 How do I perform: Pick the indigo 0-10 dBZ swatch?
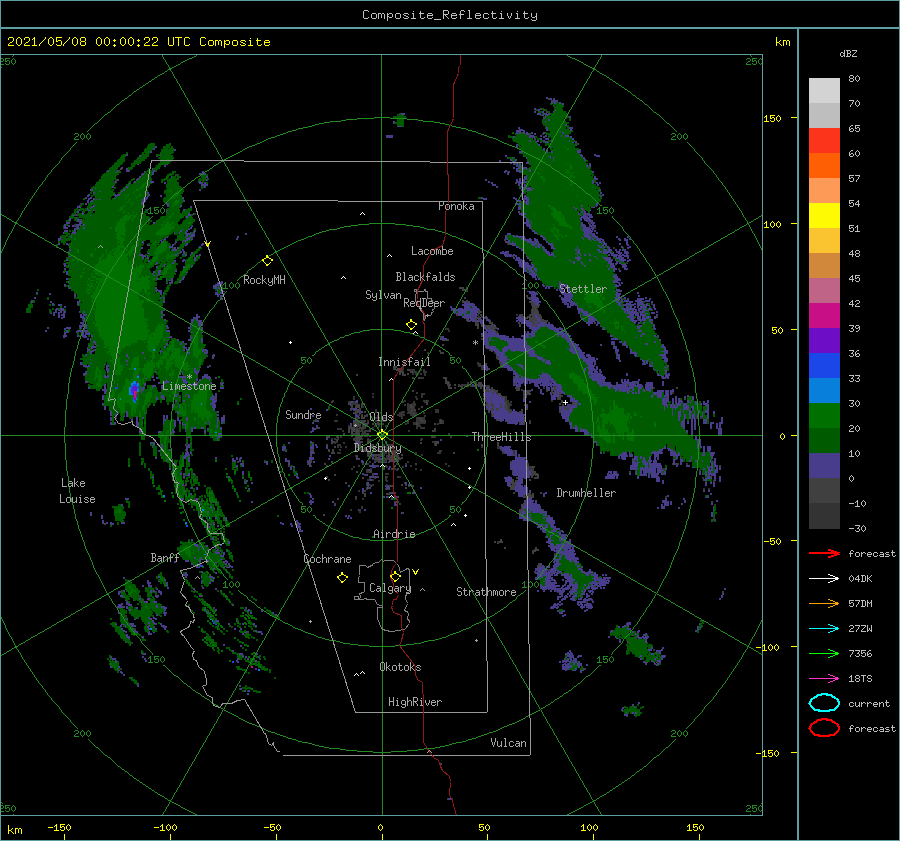click(824, 466)
